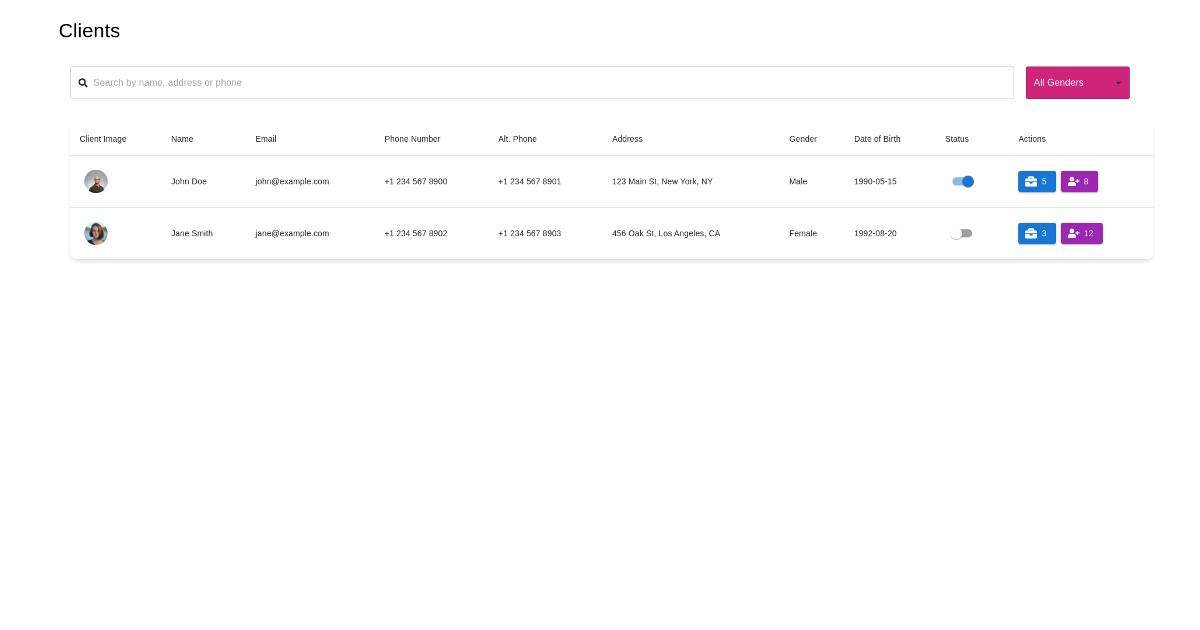Image resolution: width=1200 pixels, height=630 pixels.
Task: Click the Name column header
Action: (182, 139)
